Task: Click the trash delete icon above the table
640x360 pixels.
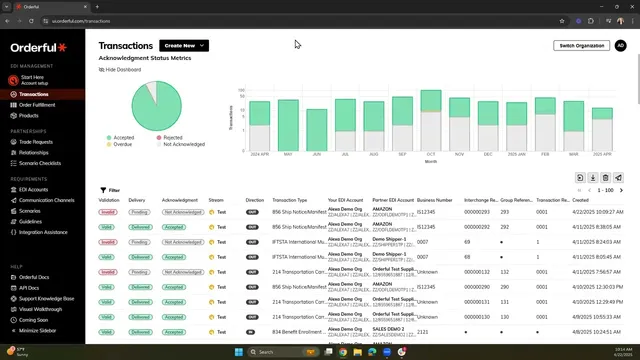Action: (x=606, y=178)
